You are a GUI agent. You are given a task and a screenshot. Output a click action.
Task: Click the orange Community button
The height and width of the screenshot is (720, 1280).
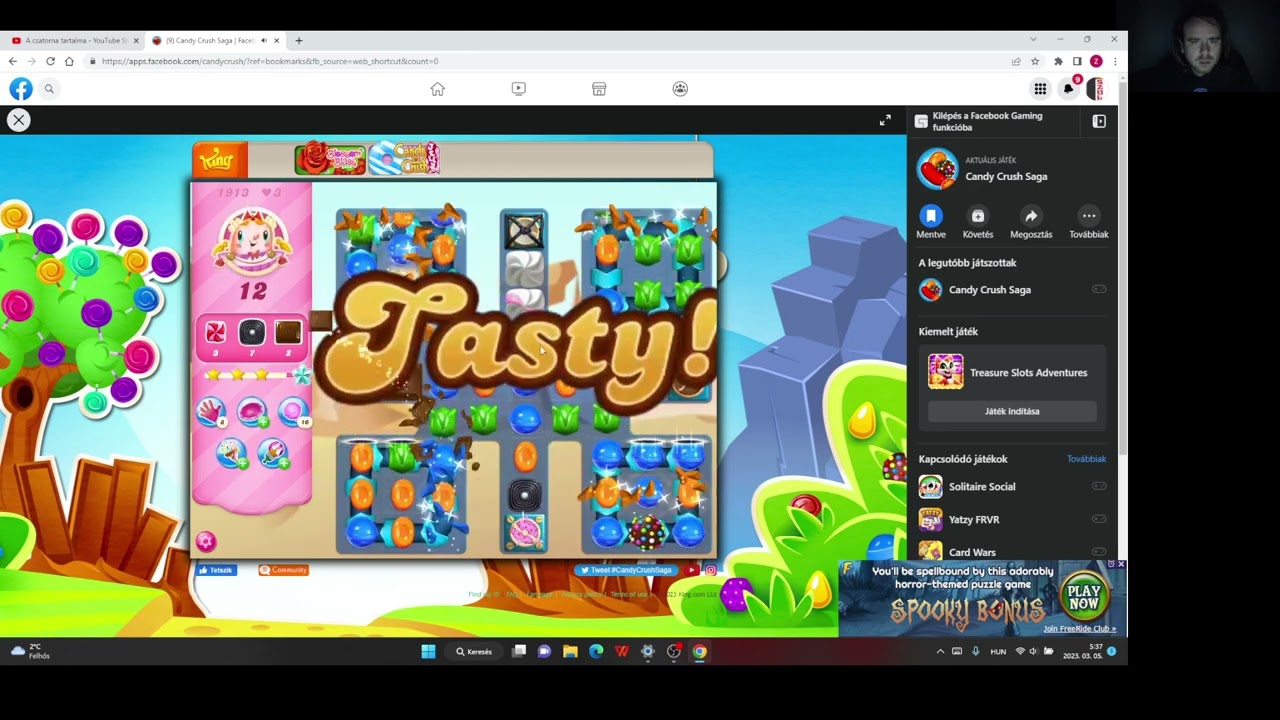284,570
